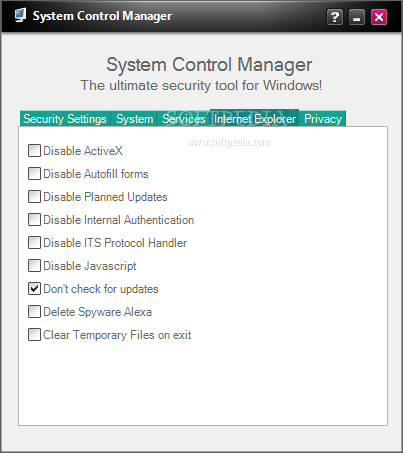403x453 pixels.
Task: Click the Internet Explorer tab
Action: pyautogui.click(x=255, y=118)
